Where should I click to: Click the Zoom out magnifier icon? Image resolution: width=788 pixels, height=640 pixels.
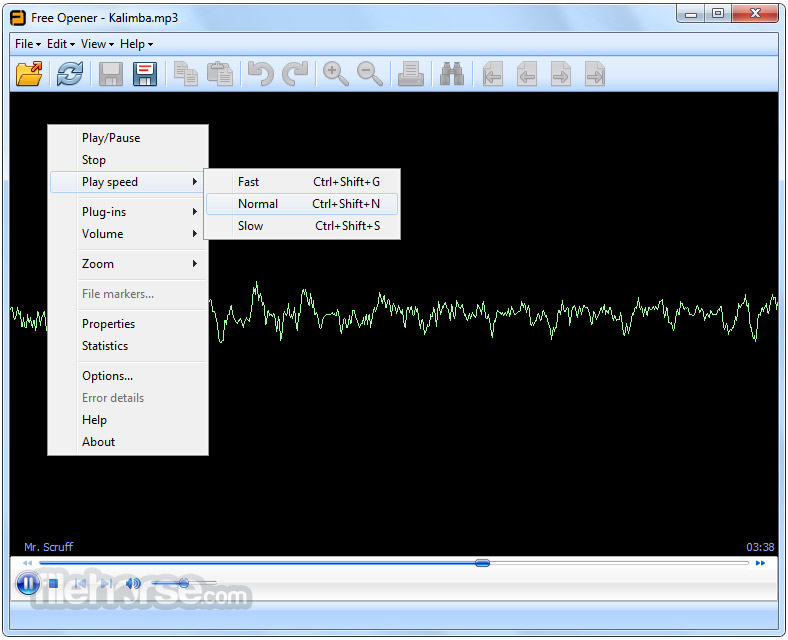[x=370, y=74]
